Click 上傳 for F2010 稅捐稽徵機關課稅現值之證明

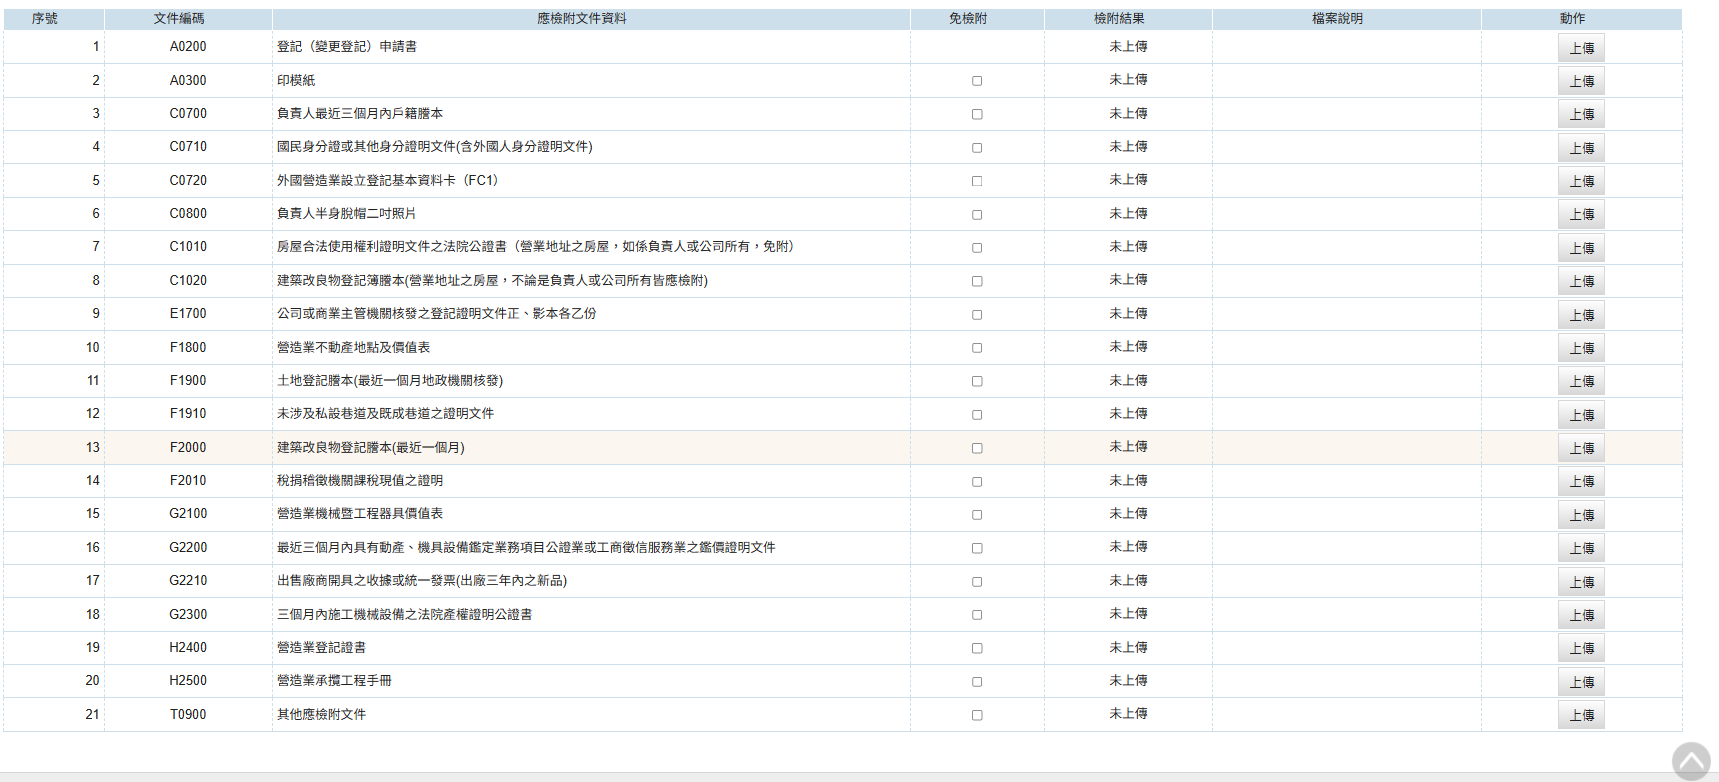1580,481
